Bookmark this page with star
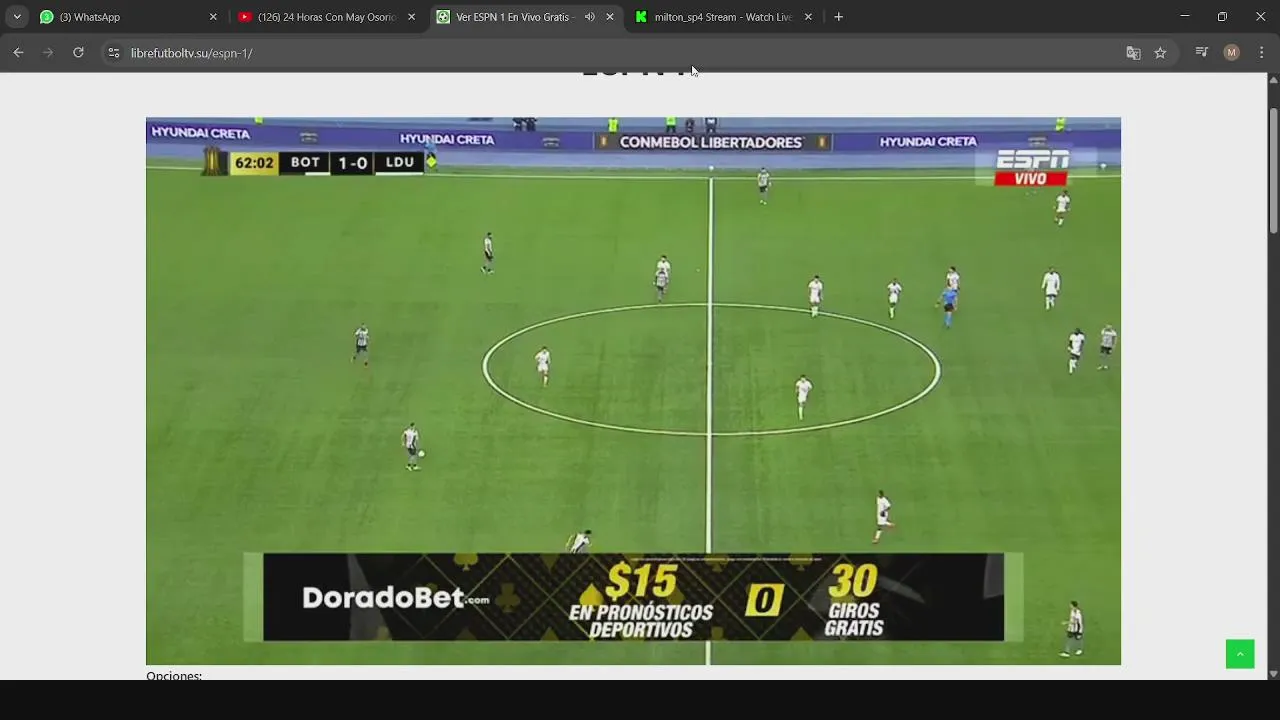This screenshot has width=1280, height=720. pos(1160,53)
